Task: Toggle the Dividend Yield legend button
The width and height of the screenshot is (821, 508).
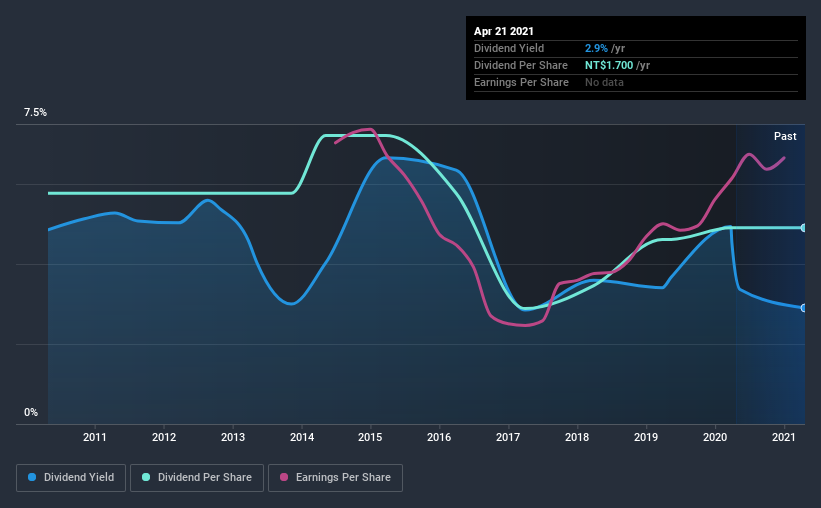Action: [71, 478]
